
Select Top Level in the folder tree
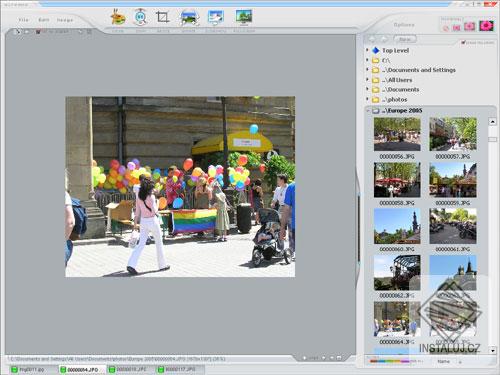[395, 50]
